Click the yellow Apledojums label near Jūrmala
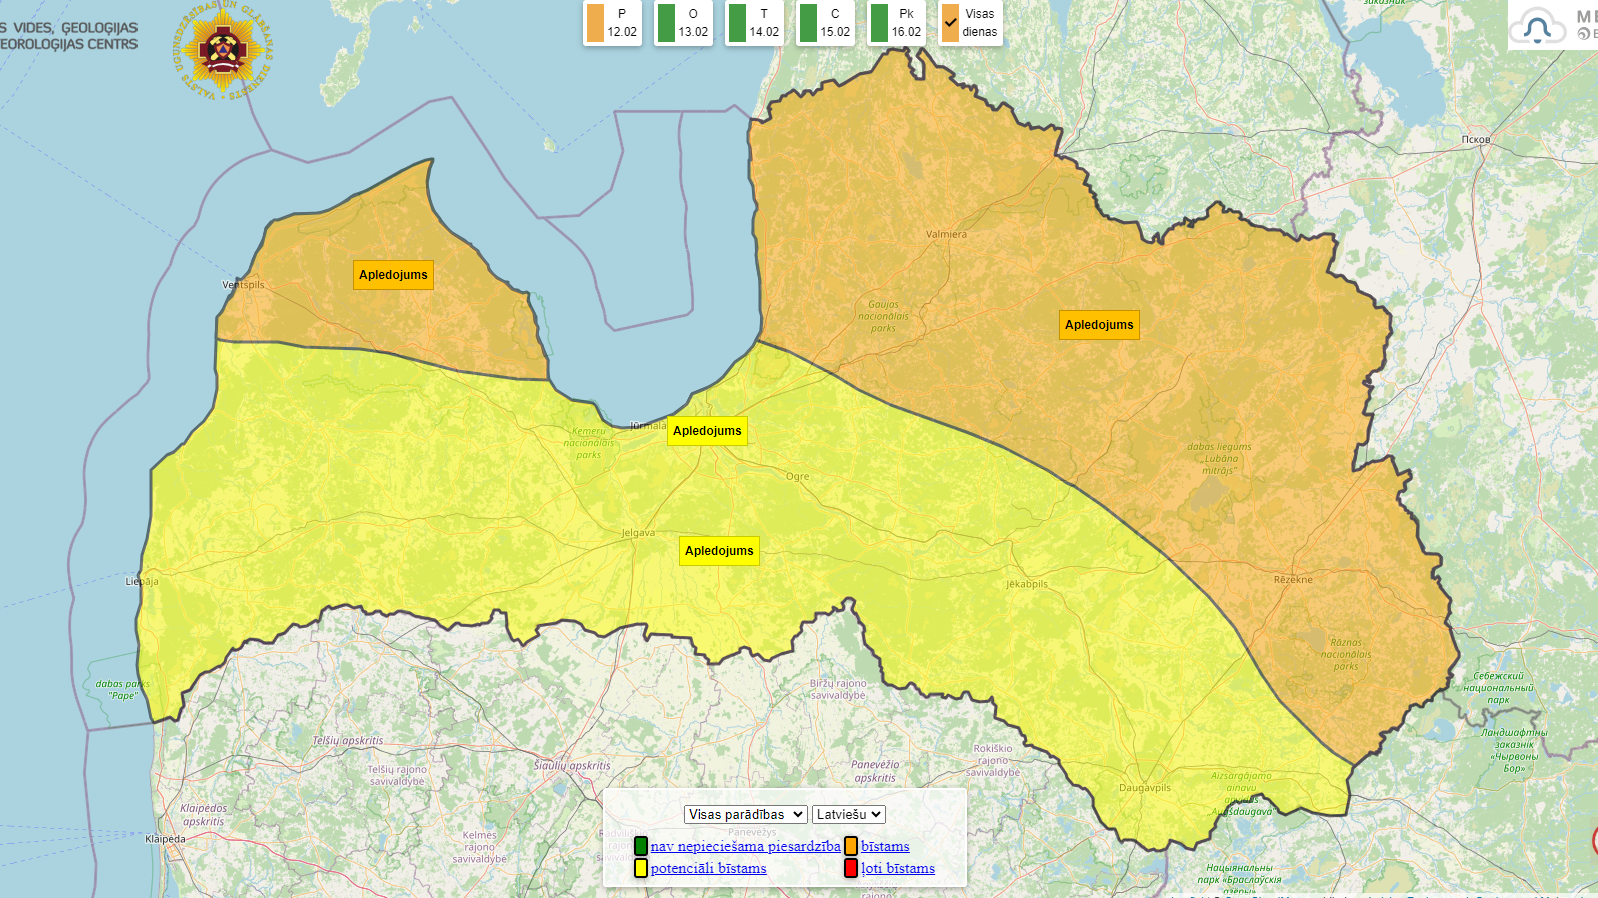 pos(707,431)
